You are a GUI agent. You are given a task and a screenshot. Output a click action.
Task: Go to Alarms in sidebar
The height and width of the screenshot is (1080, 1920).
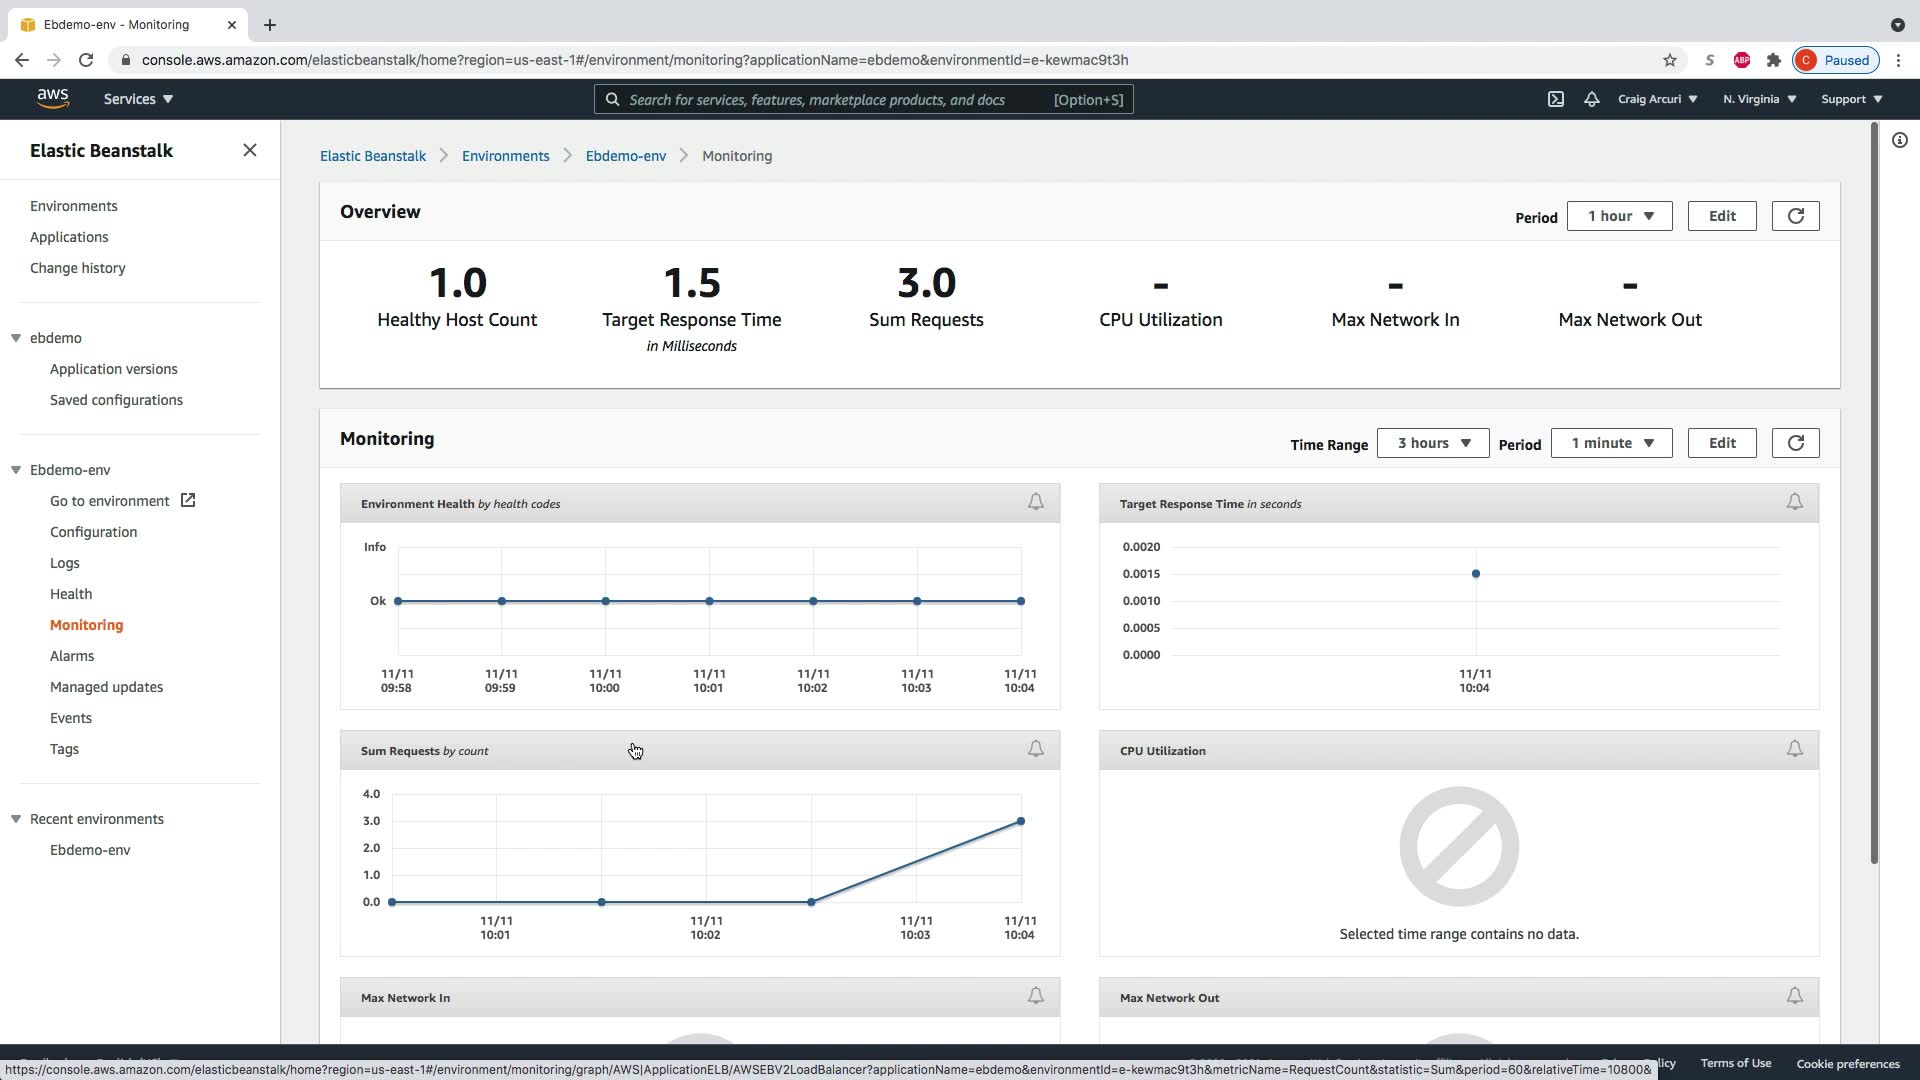point(72,656)
